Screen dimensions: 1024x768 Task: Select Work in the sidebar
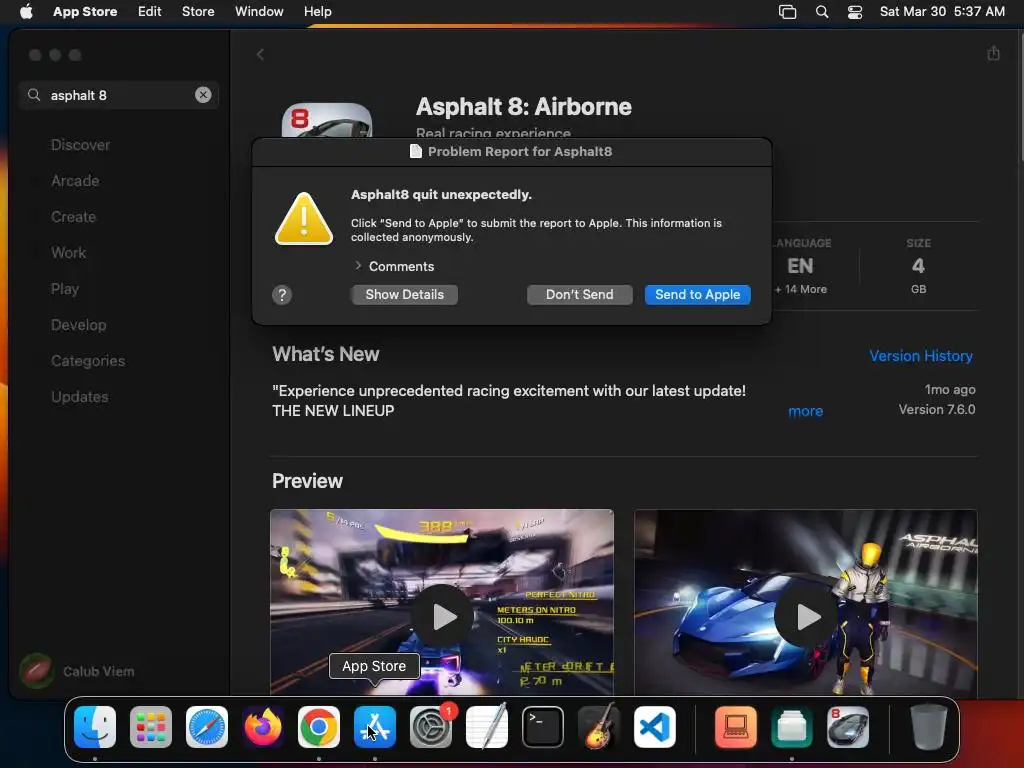(69, 253)
